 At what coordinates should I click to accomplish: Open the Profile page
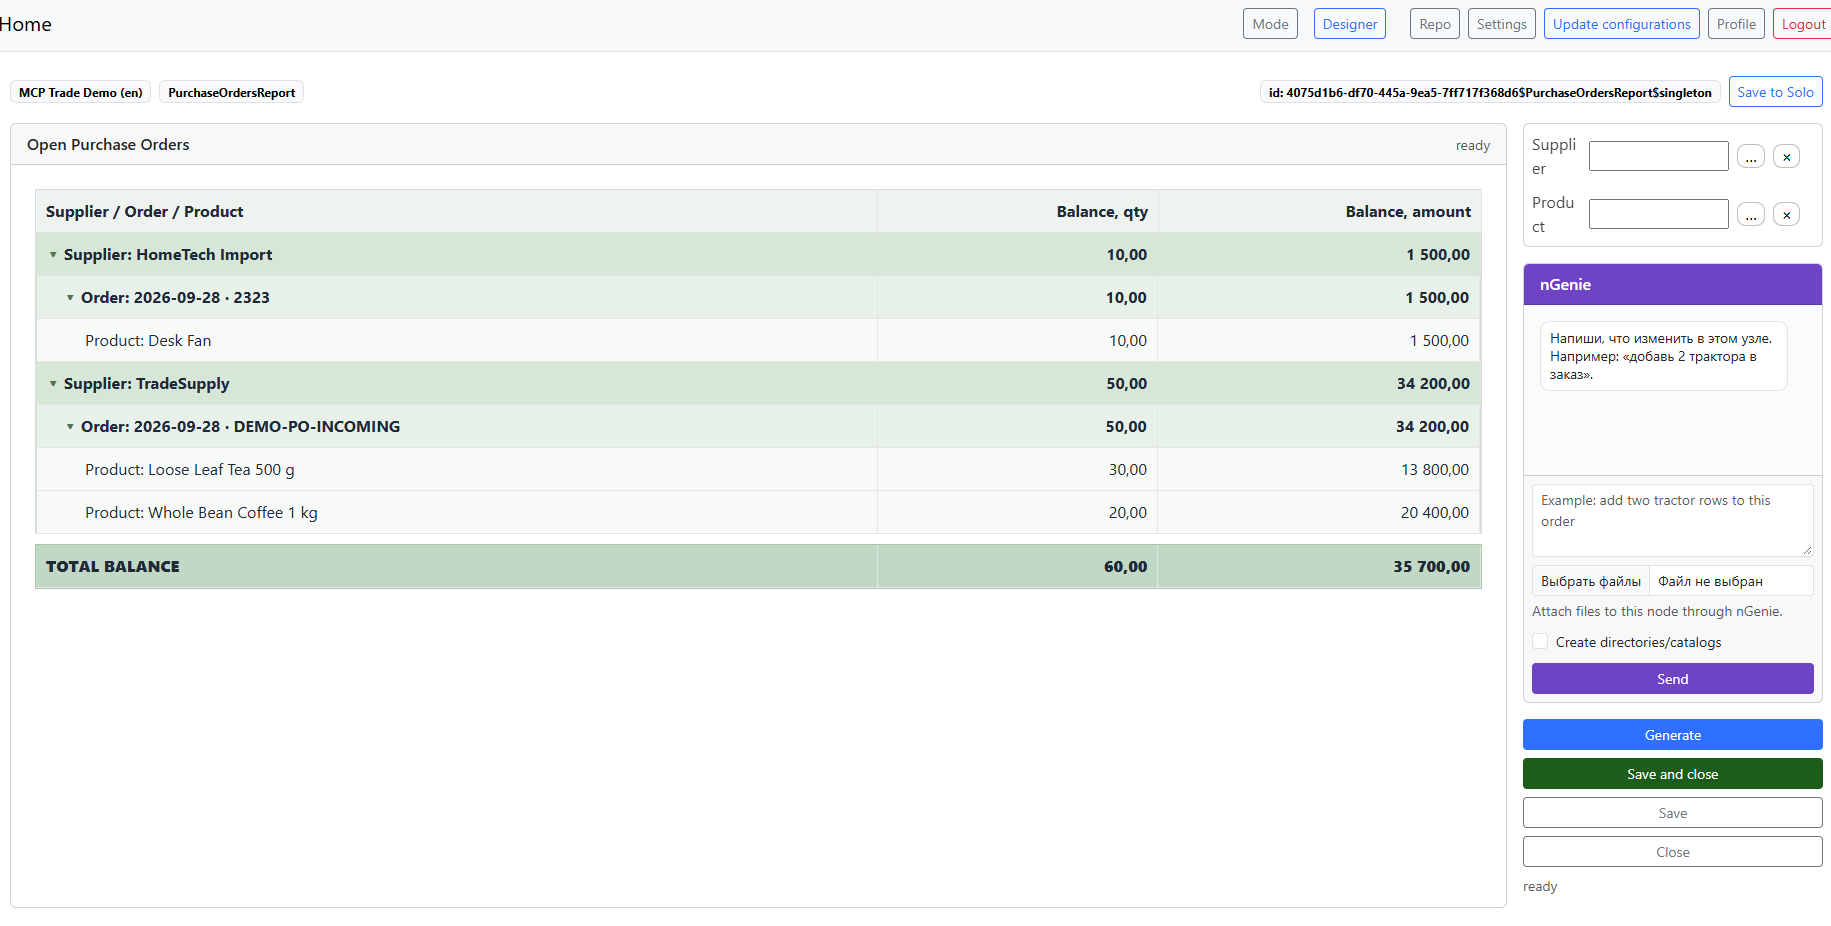(x=1736, y=24)
